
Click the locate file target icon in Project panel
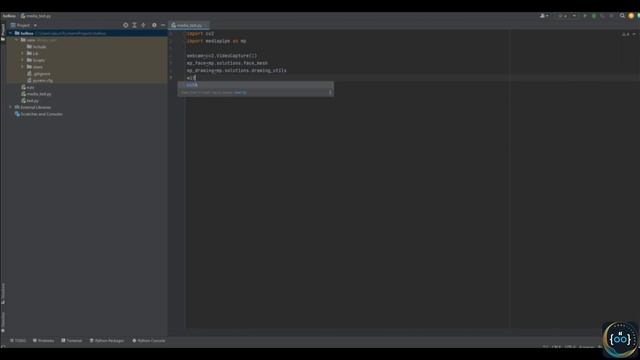click(125, 25)
